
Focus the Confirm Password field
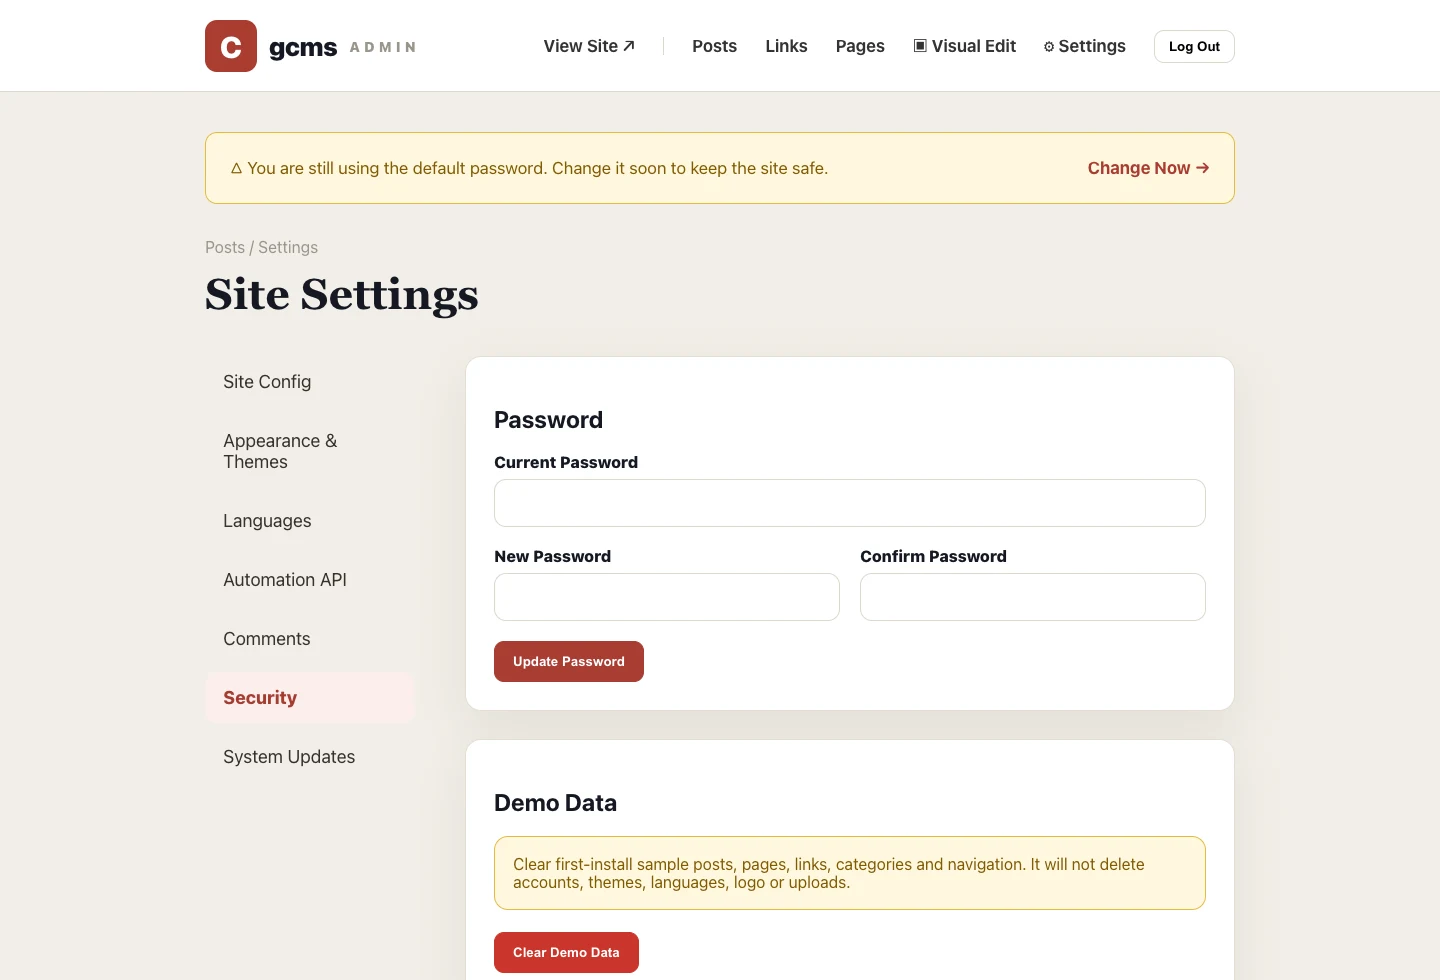(x=1033, y=597)
